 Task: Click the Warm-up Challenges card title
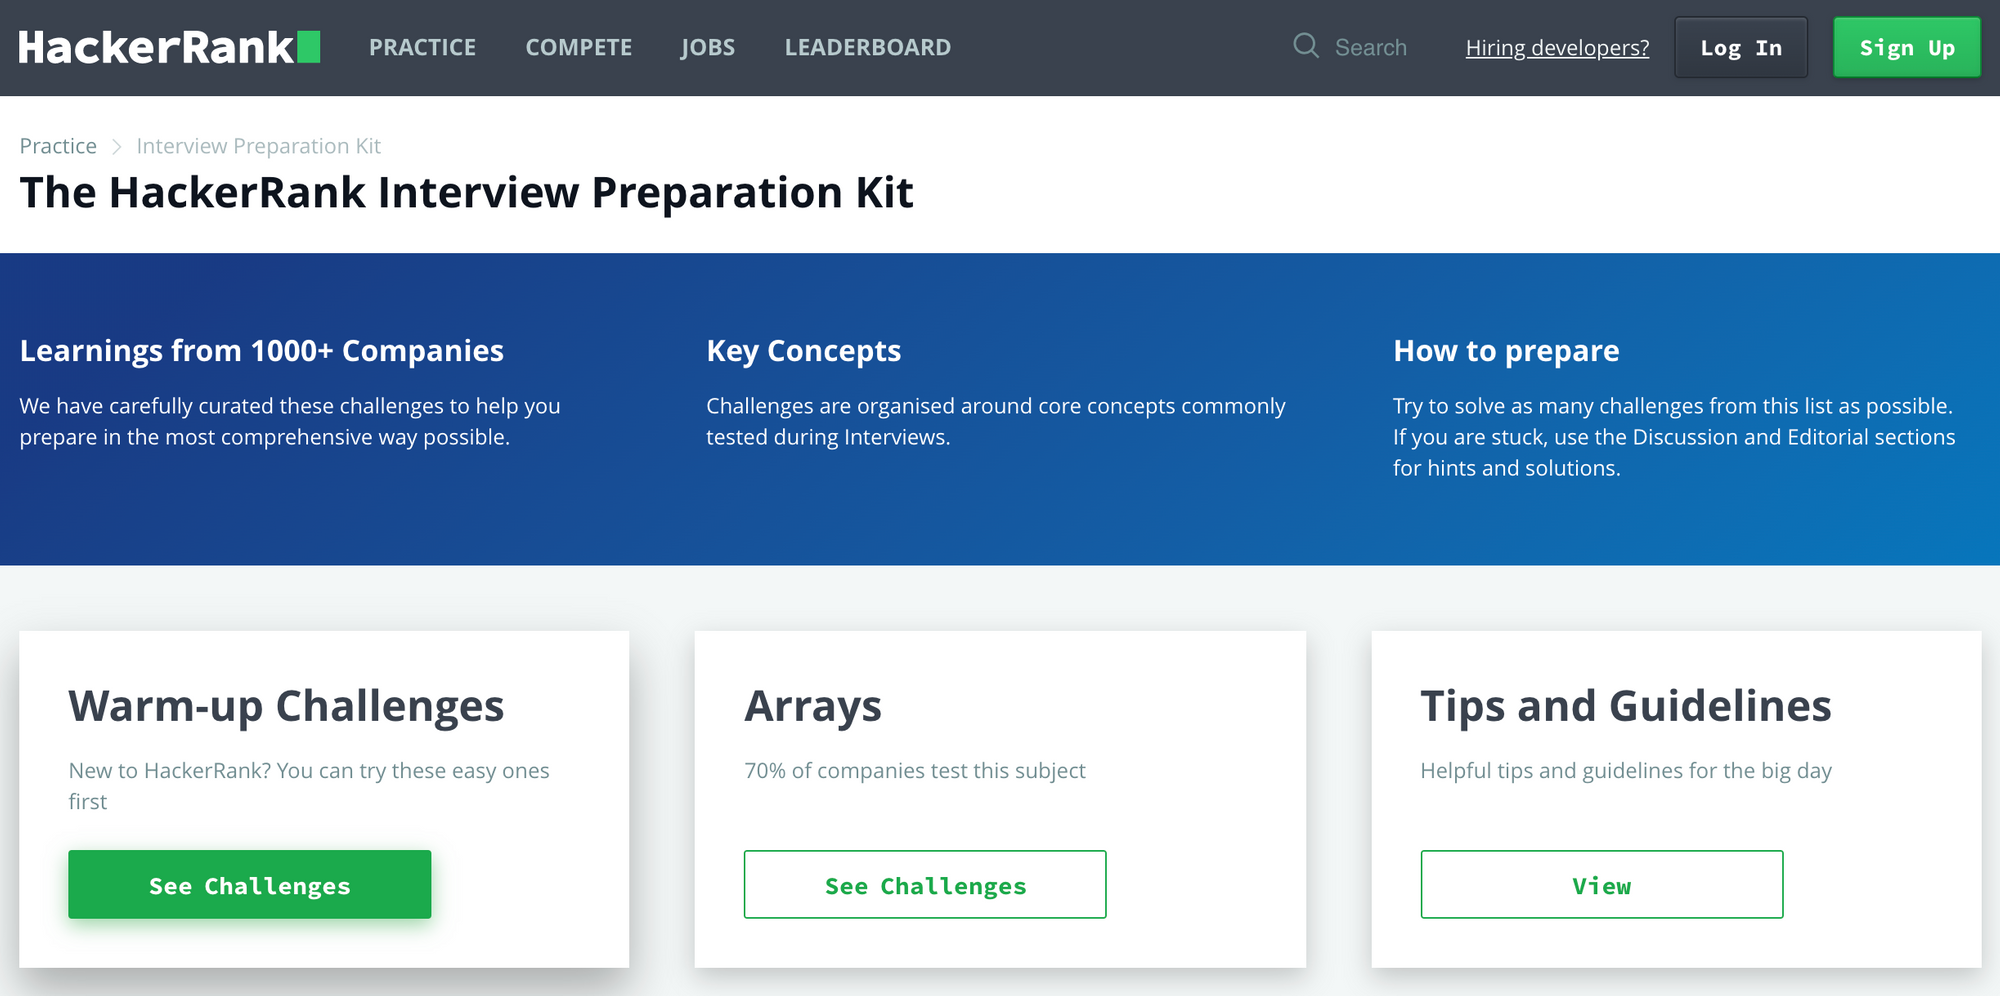point(286,707)
